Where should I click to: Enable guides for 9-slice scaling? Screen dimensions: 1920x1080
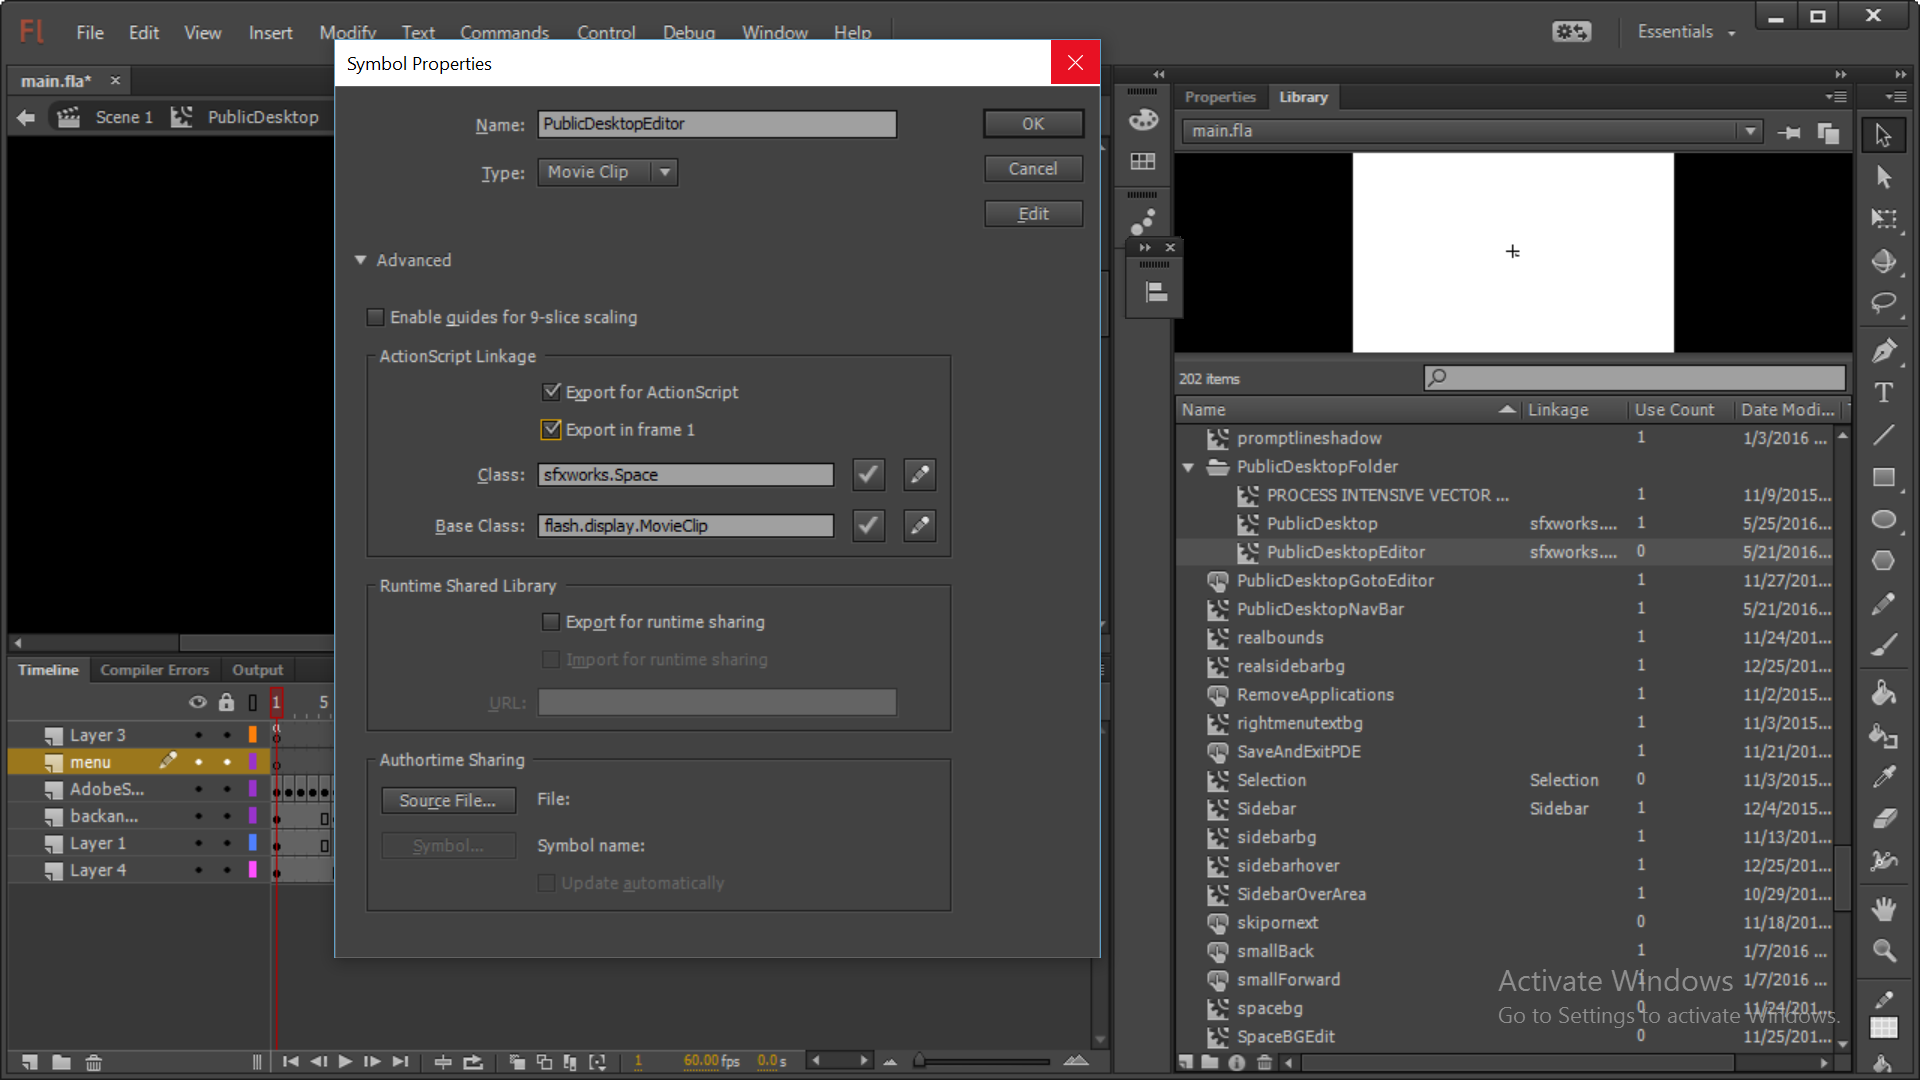[x=376, y=317]
